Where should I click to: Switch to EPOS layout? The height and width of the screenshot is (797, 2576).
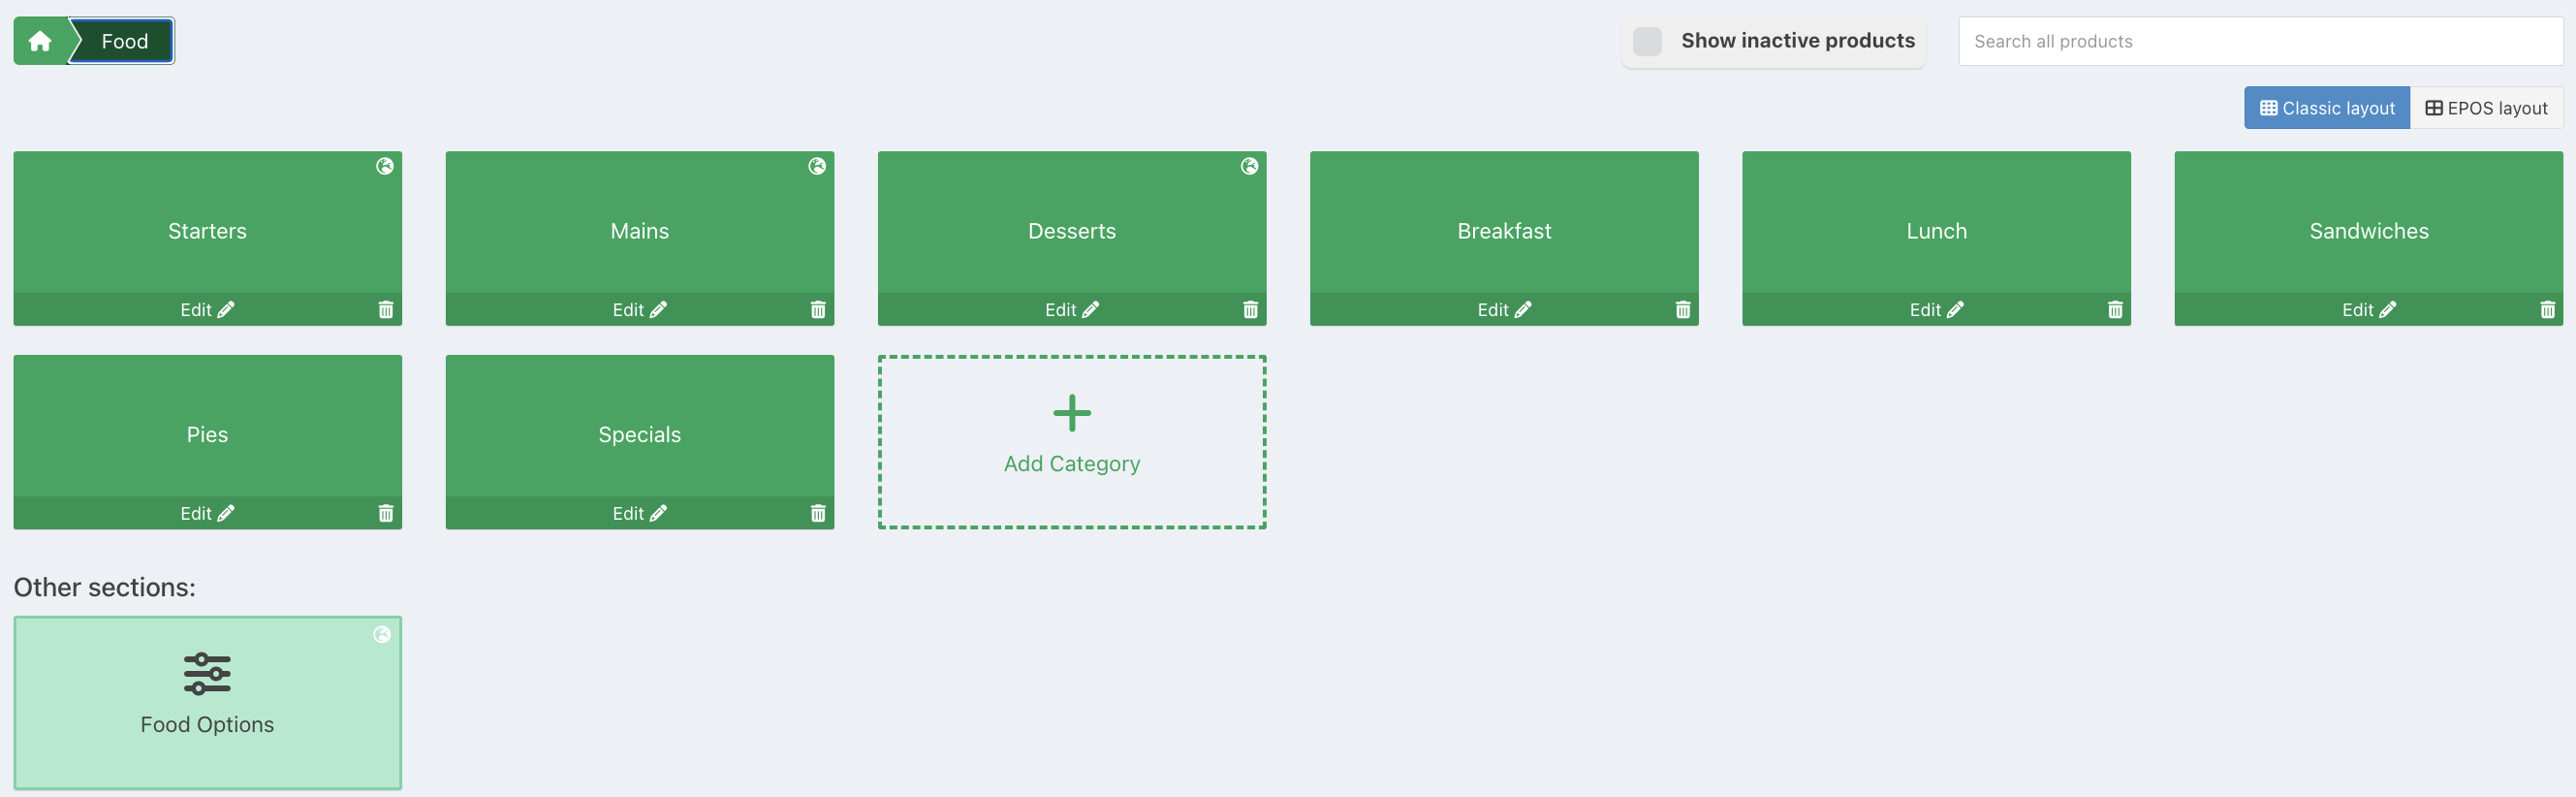[2486, 108]
